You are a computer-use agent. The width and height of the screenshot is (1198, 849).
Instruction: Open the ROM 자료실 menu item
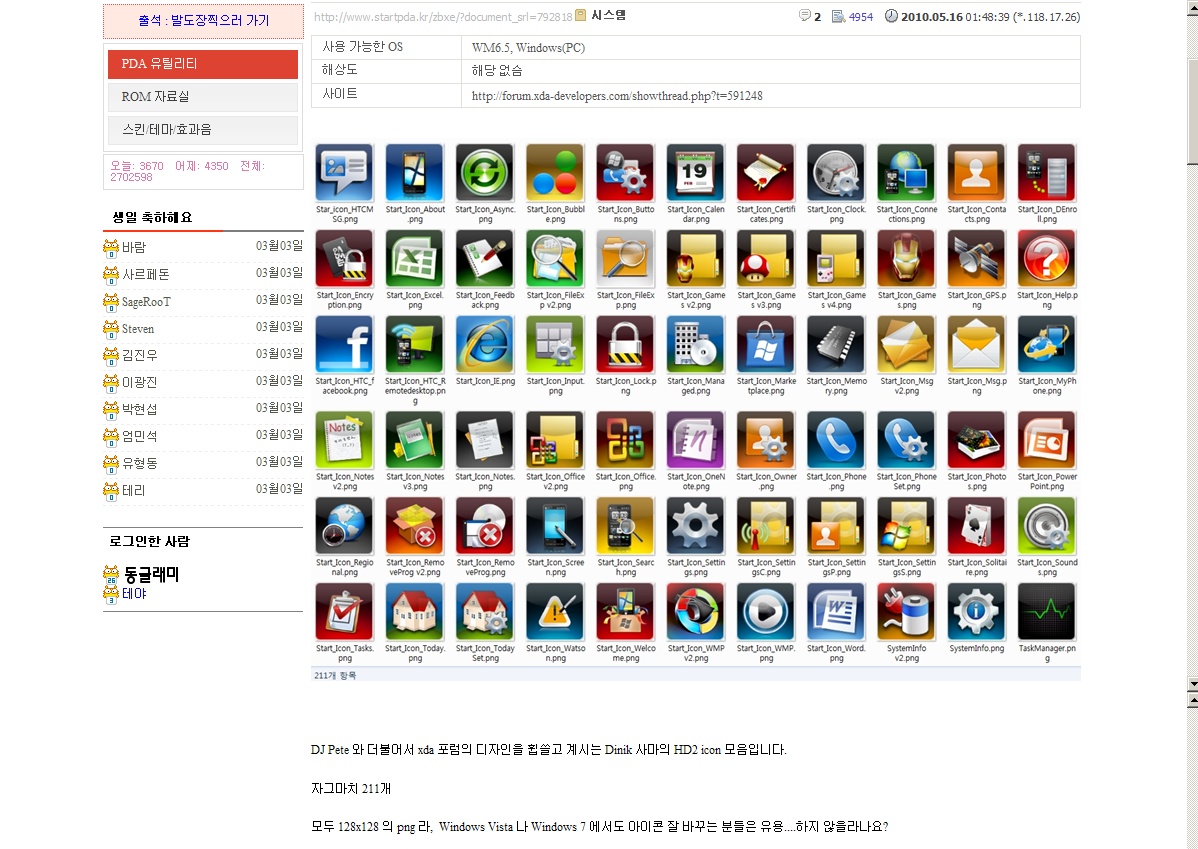(203, 97)
